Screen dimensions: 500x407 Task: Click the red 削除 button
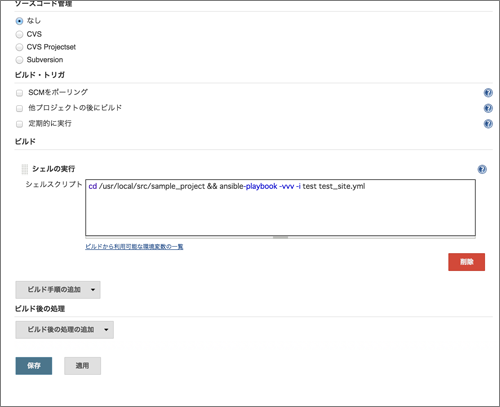tap(466, 262)
